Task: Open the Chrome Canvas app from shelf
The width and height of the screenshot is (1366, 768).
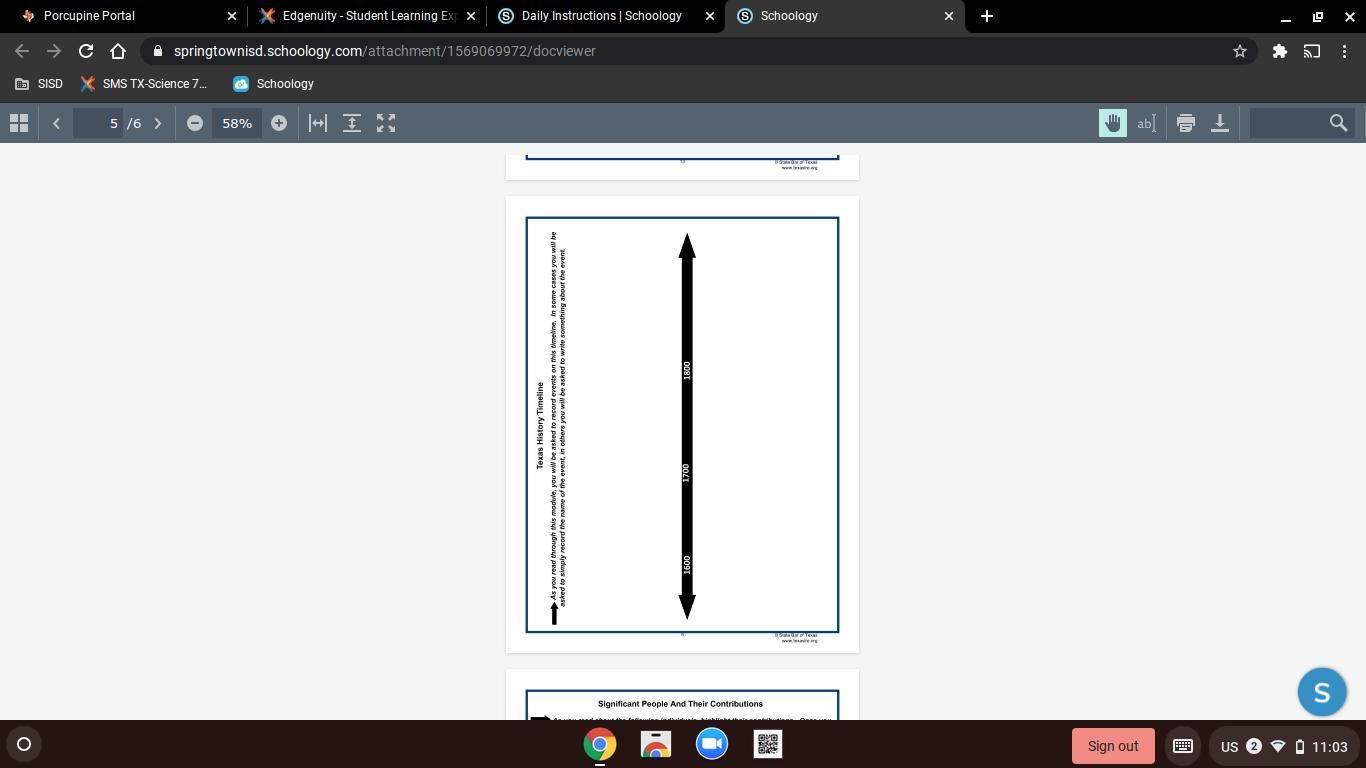Action: click(656, 744)
